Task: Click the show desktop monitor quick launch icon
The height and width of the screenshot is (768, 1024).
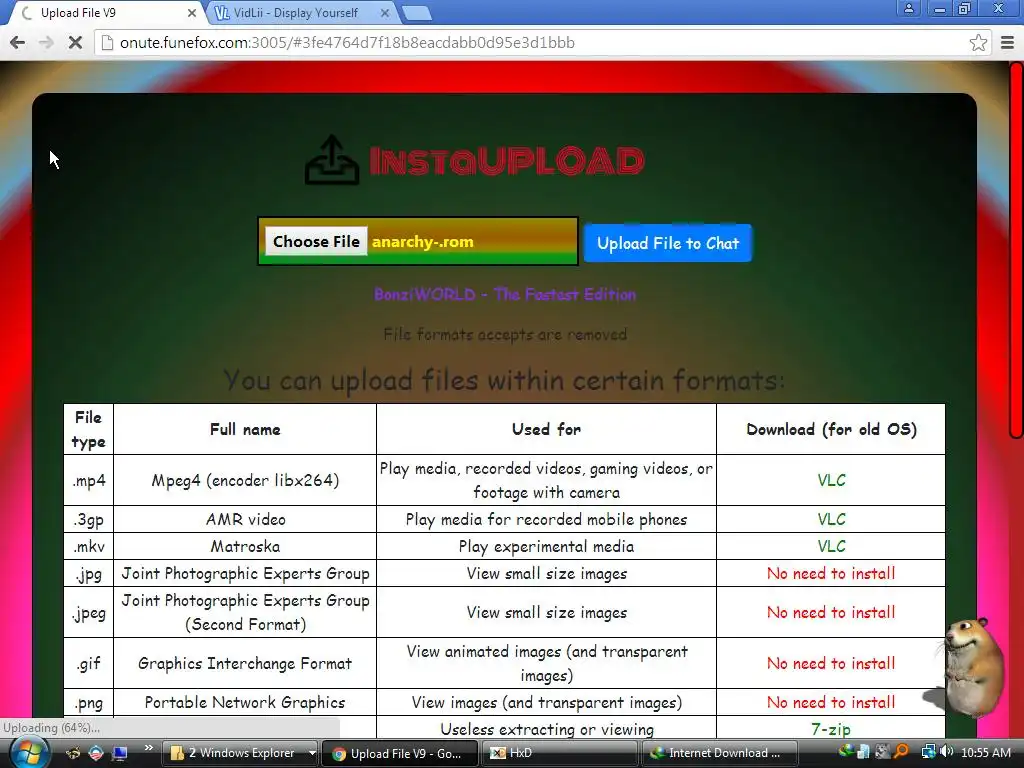Action: (x=119, y=753)
